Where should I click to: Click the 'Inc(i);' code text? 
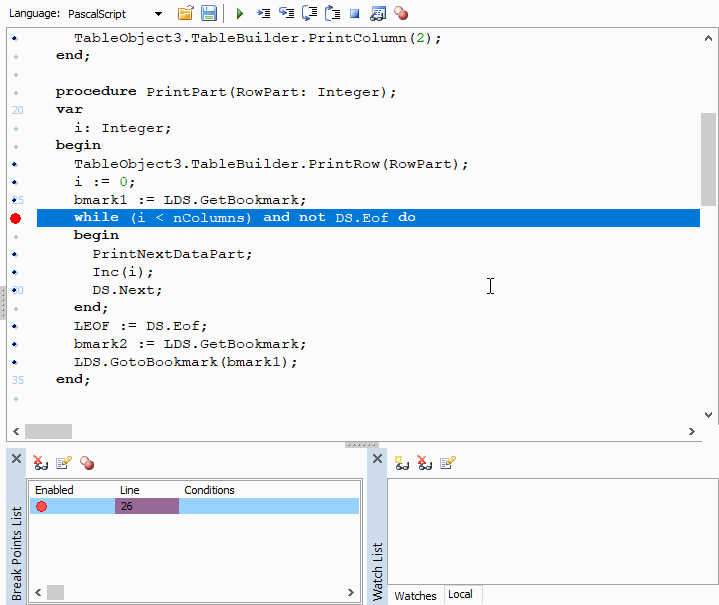pyautogui.click(x=123, y=272)
